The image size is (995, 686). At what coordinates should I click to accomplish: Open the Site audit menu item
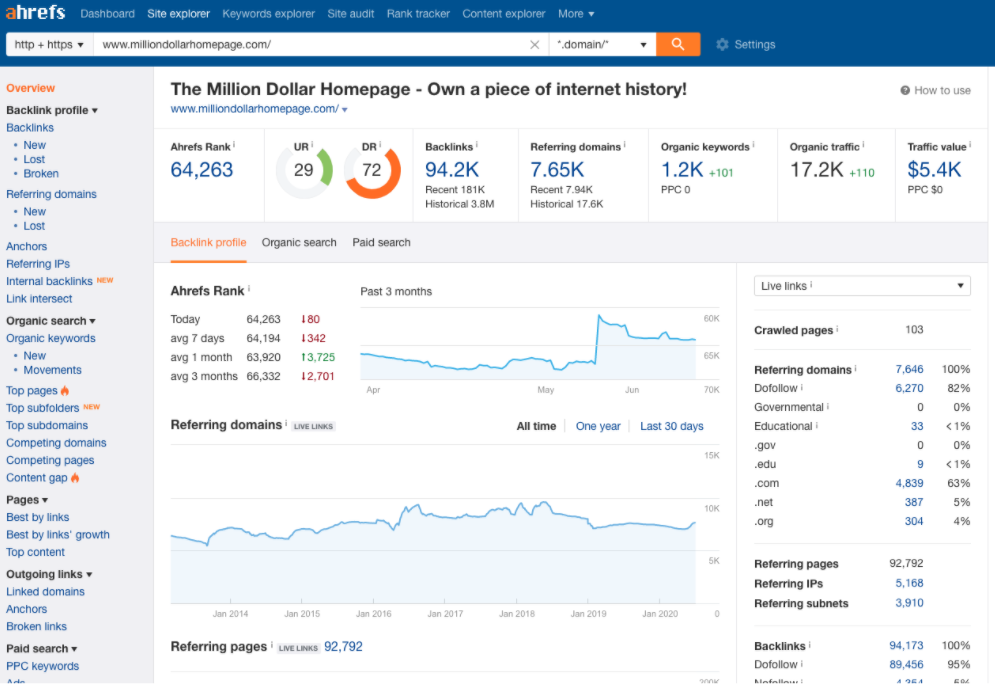(x=351, y=13)
